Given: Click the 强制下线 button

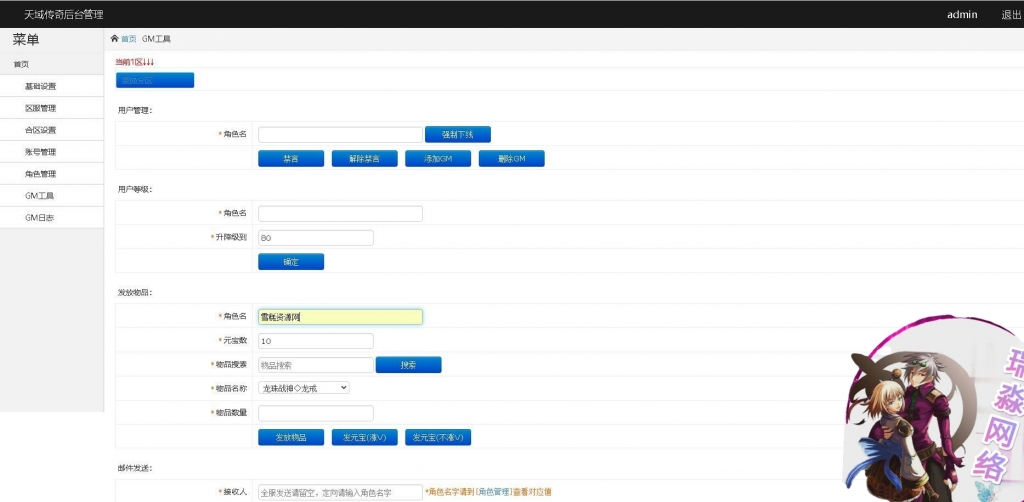Looking at the screenshot, I should click(x=458, y=134).
